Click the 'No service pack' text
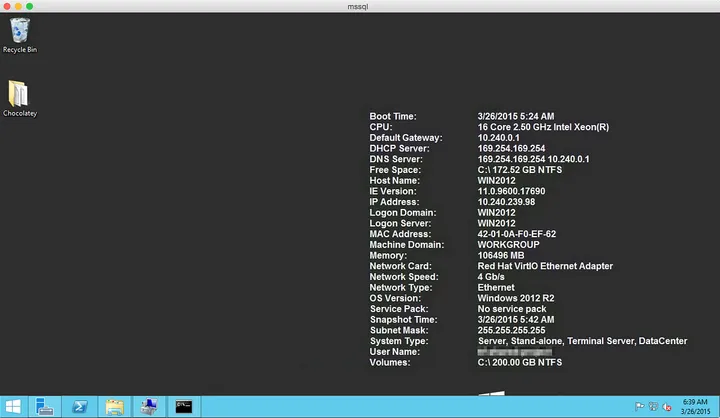 pos(512,309)
